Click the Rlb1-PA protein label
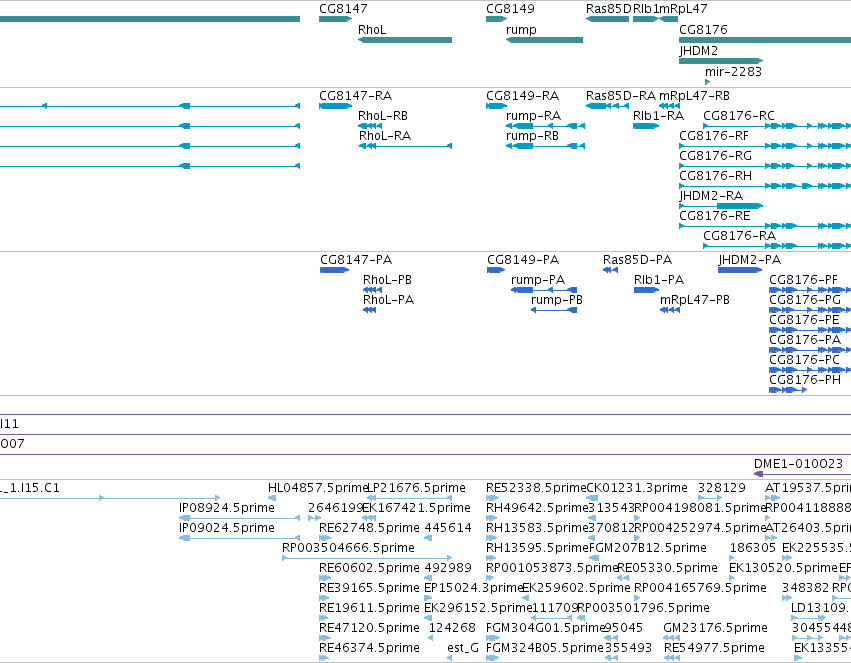The height and width of the screenshot is (663, 851). point(659,280)
